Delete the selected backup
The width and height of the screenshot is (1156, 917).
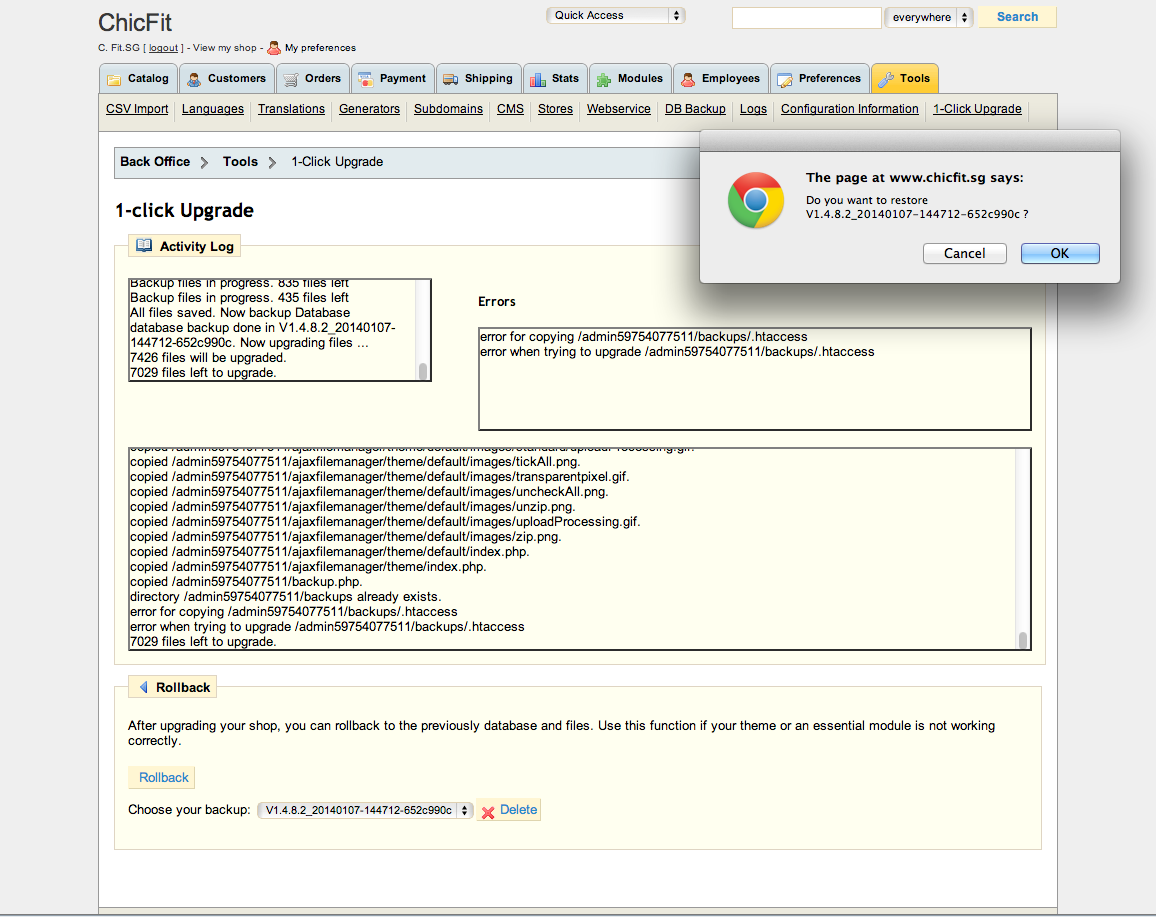[x=509, y=810]
